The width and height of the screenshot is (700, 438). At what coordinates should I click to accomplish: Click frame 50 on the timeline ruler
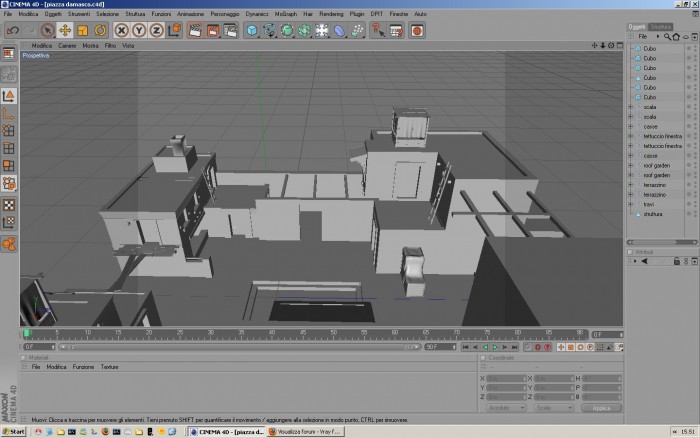click(333, 333)
